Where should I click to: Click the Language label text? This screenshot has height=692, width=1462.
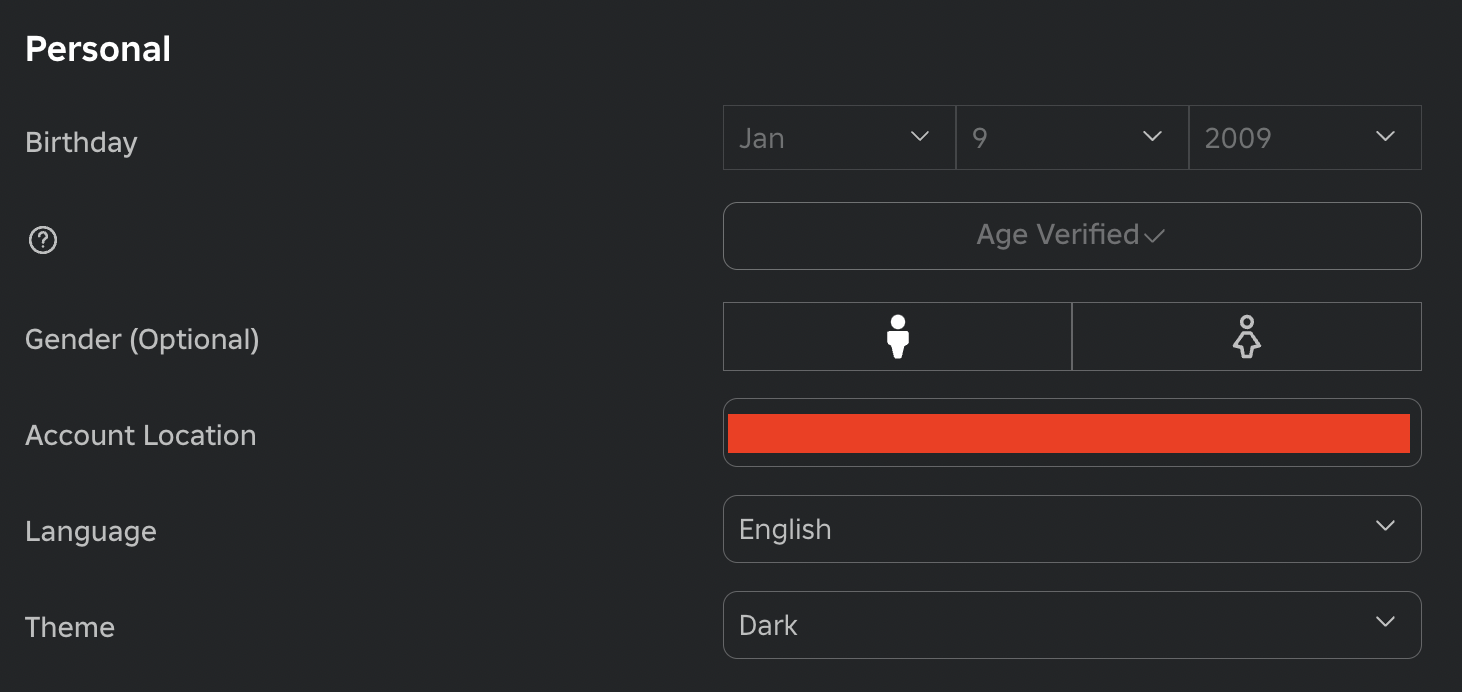coord(91,531)
